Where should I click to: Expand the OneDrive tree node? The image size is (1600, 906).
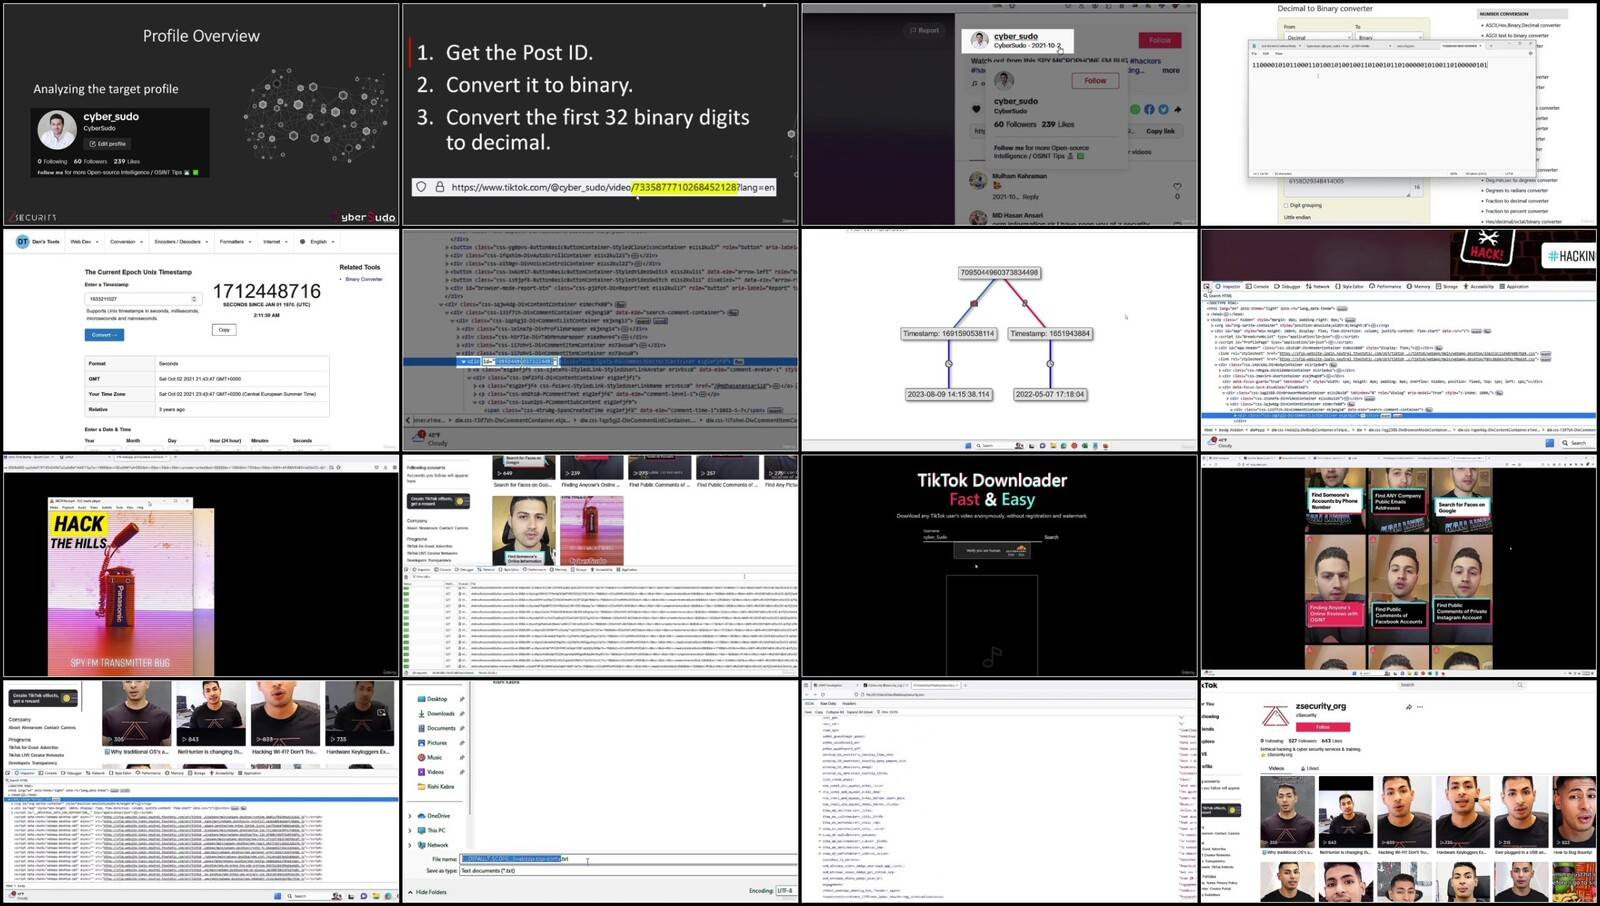point(410,816)
